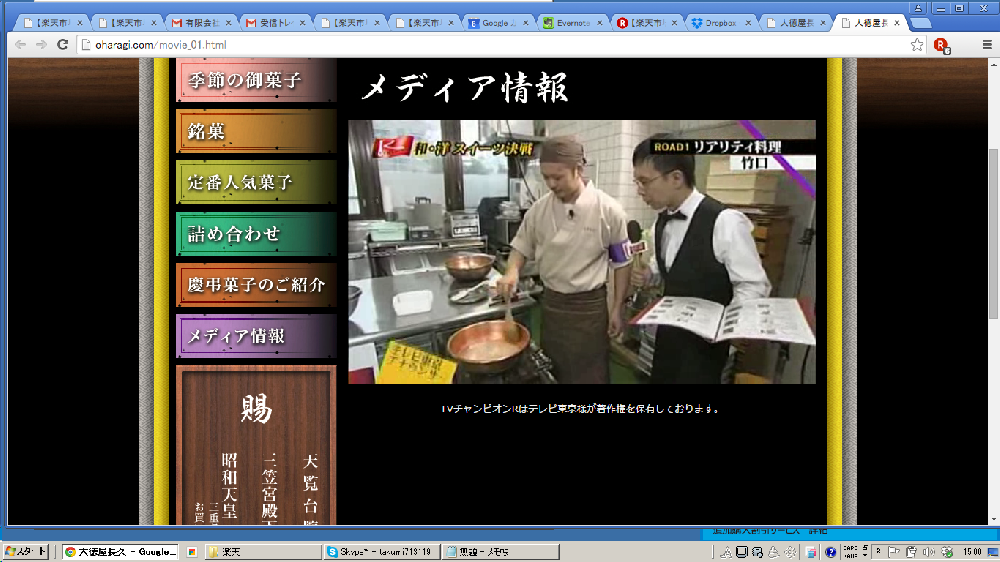
Task: Click the wooden 賜 plaque banner
Action: tap(256, 445)
